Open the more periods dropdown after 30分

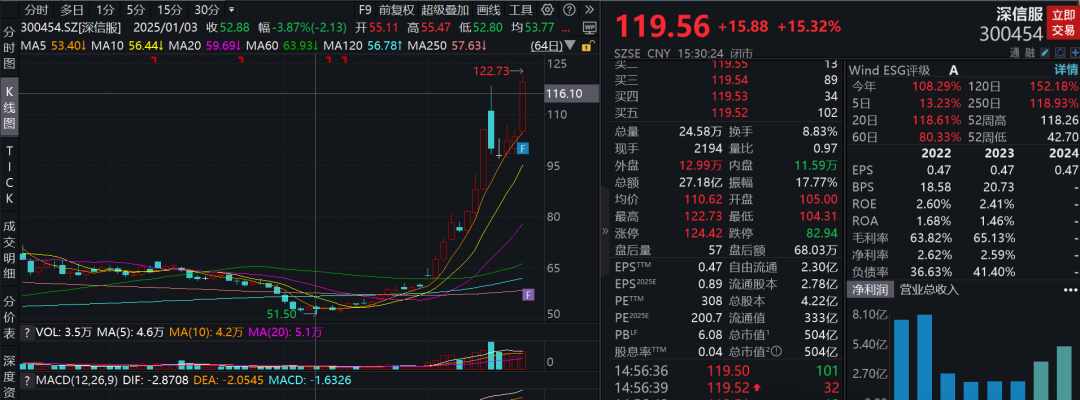[231, 10]
